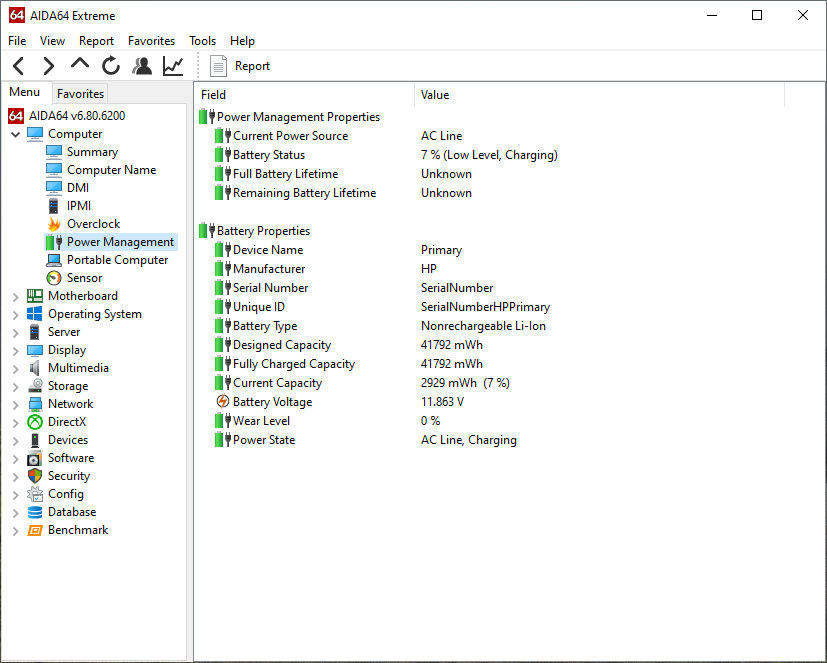Click the Battery Voltage lightning icon
Screen dimensions: 827x663
(x=223, y=401)
